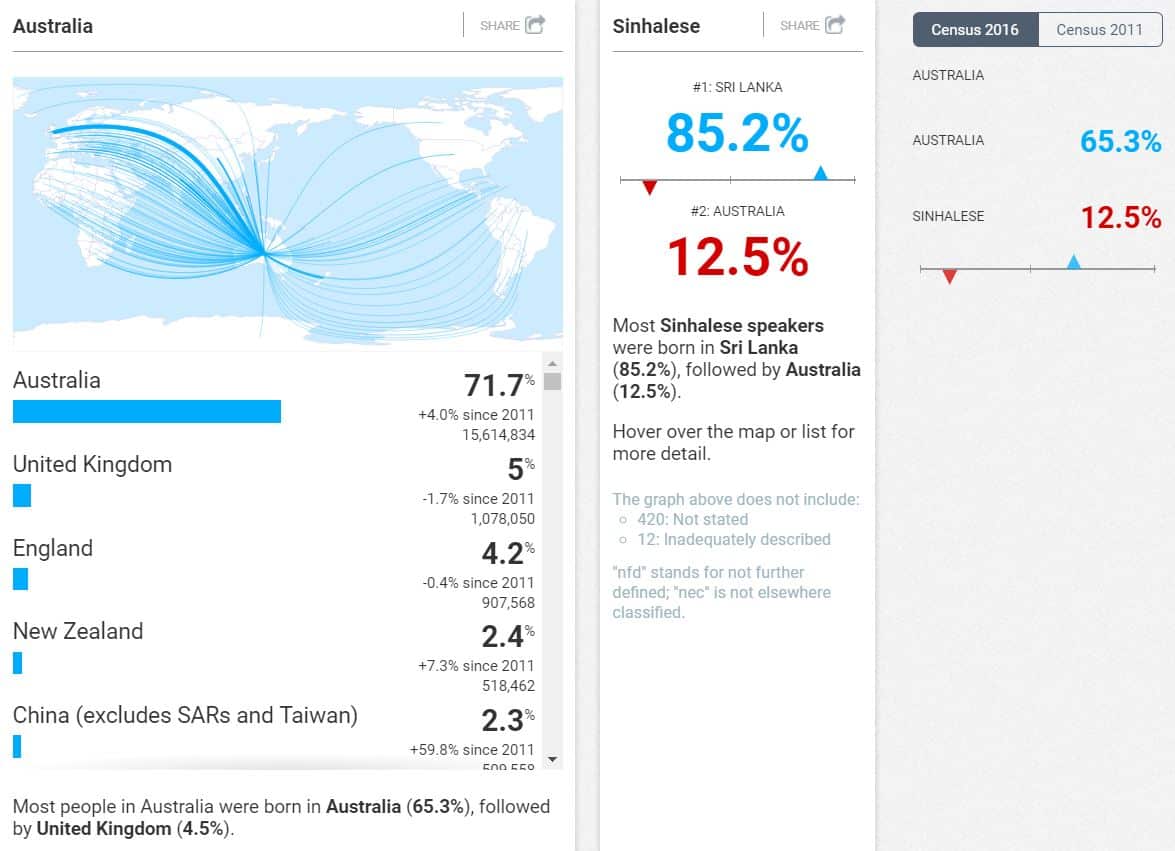The height and width of the screenshot is (851, 1175).
Task: Click the world migration map
Action: tap(287, 212)
